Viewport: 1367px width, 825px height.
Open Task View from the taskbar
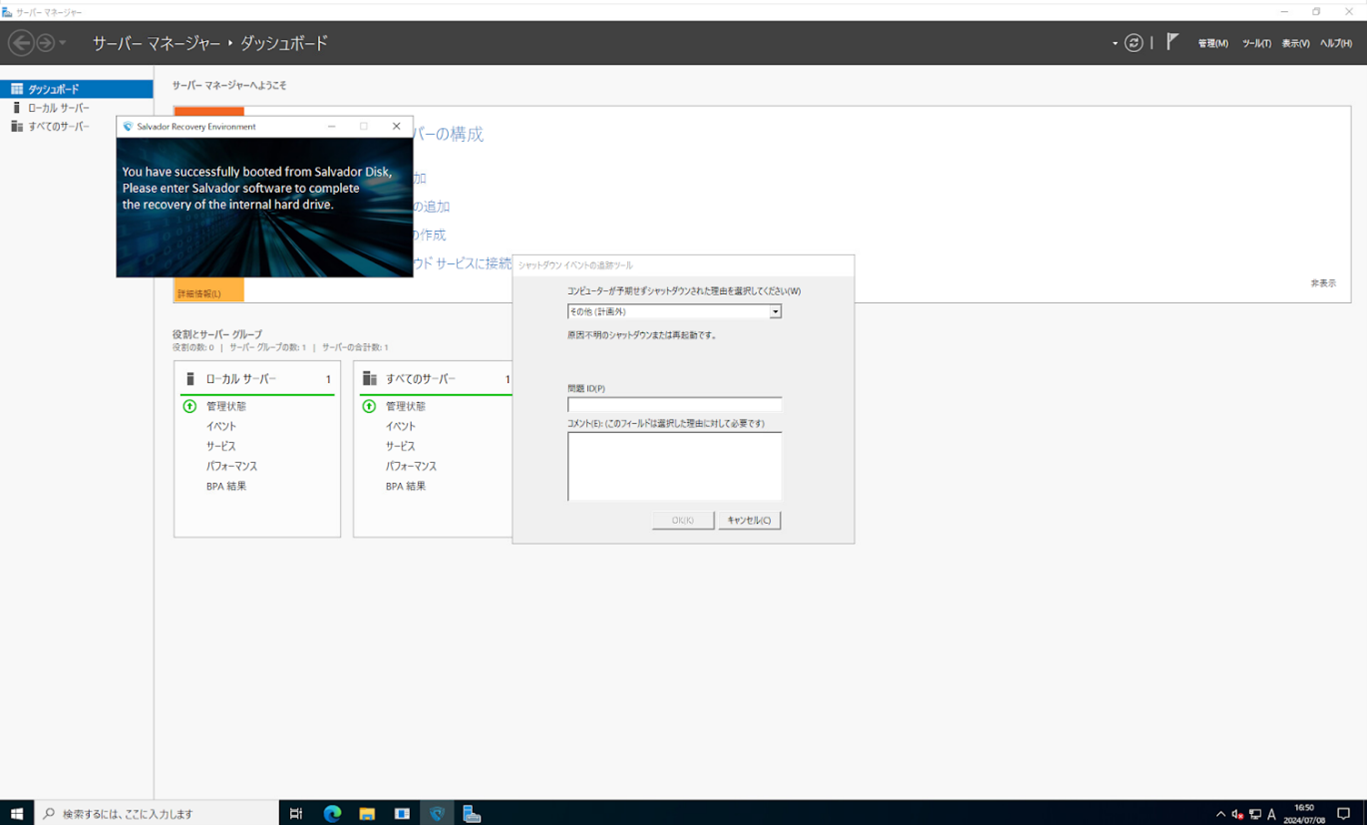click(x=296, y=814)
